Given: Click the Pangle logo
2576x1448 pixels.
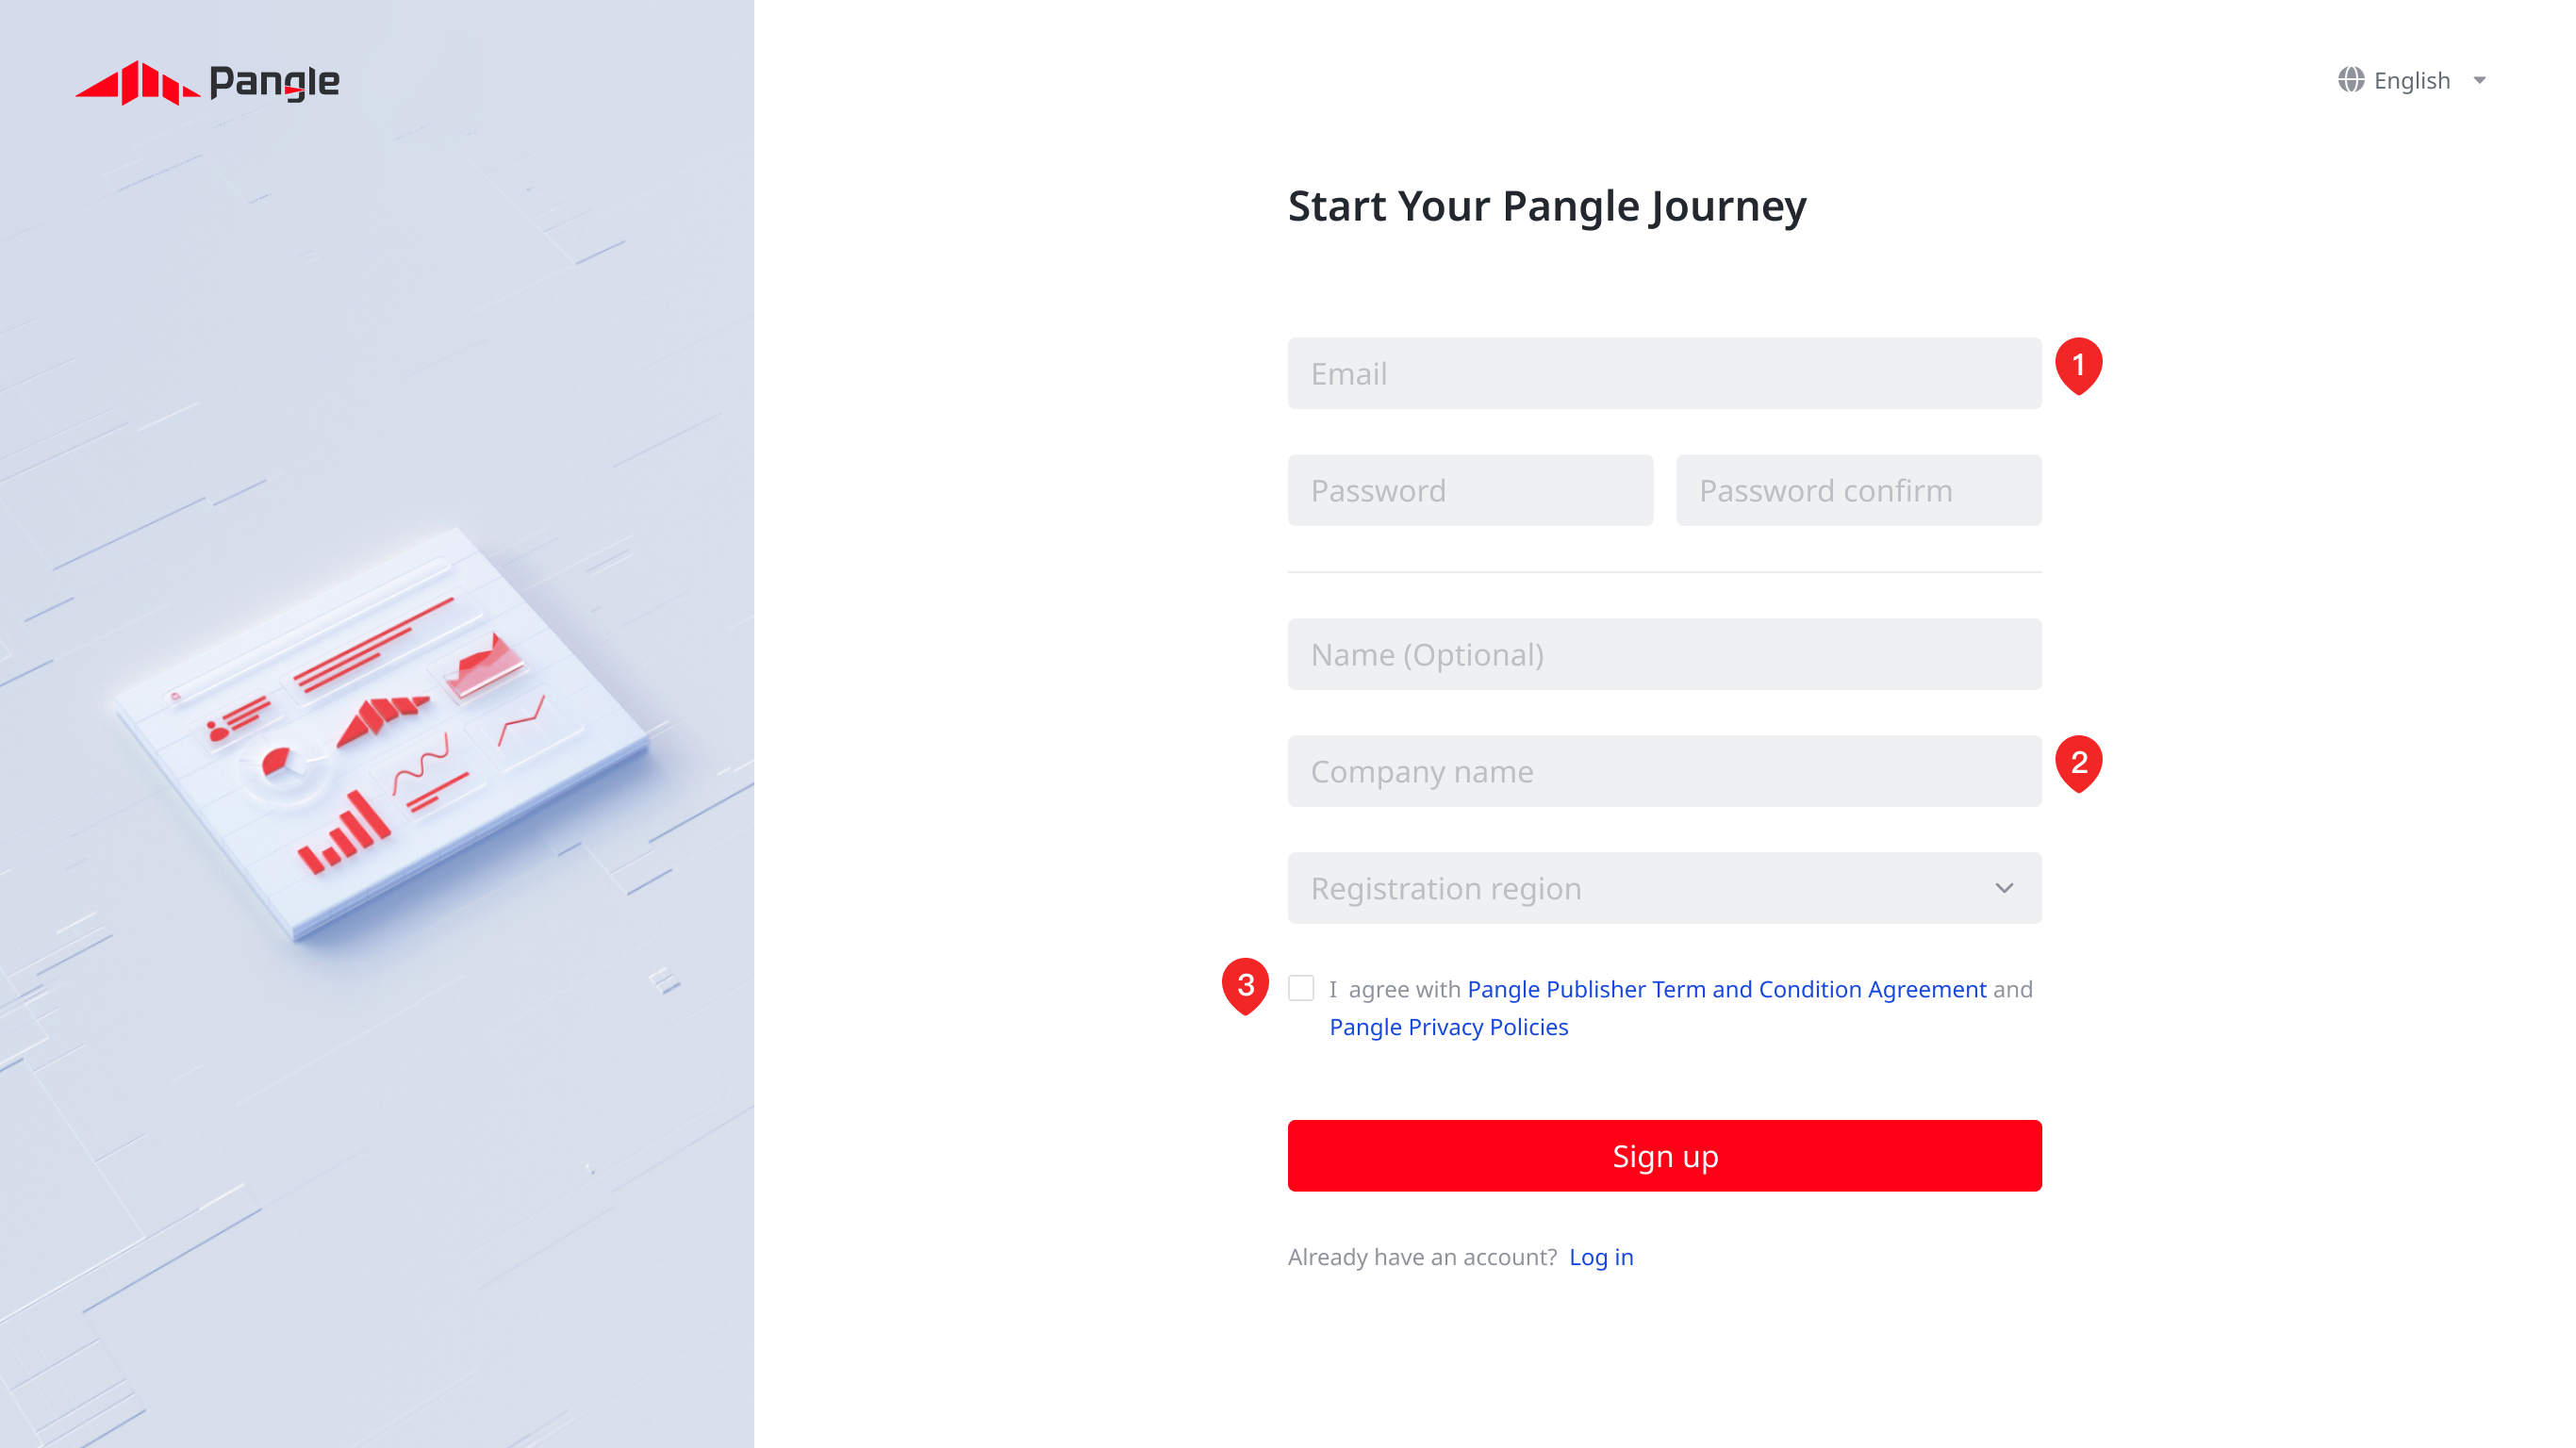Looking at the screenshot, I should (207, 82).
